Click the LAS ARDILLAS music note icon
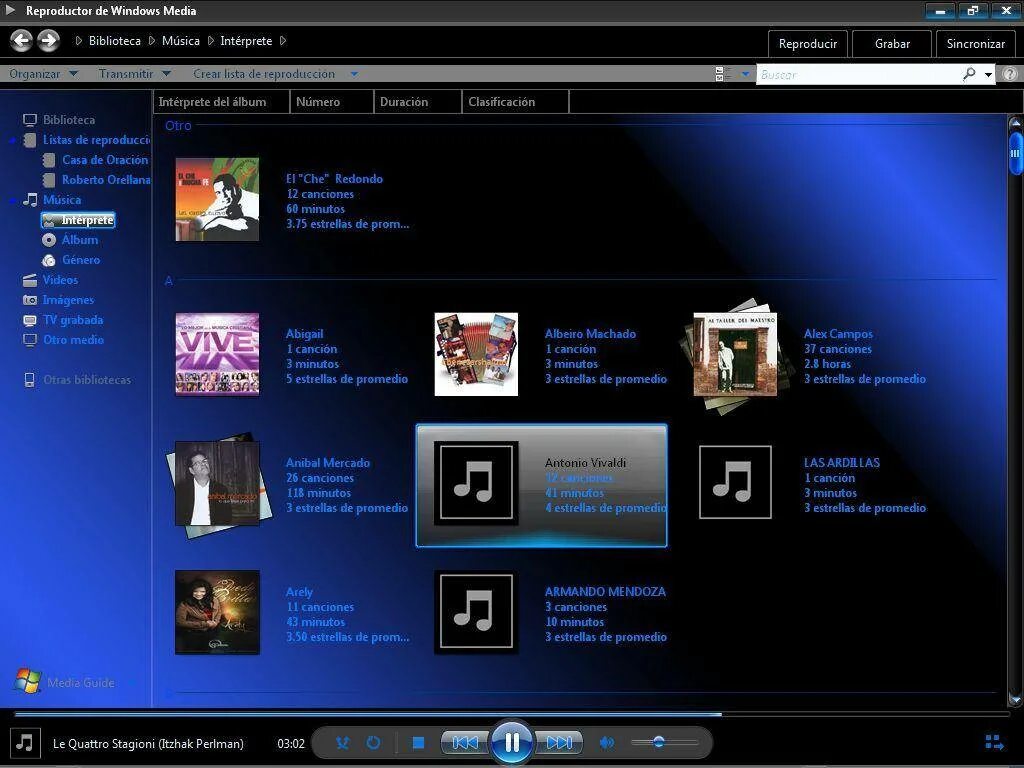This screenshot has width=1024, height=768. coord(735,483)
